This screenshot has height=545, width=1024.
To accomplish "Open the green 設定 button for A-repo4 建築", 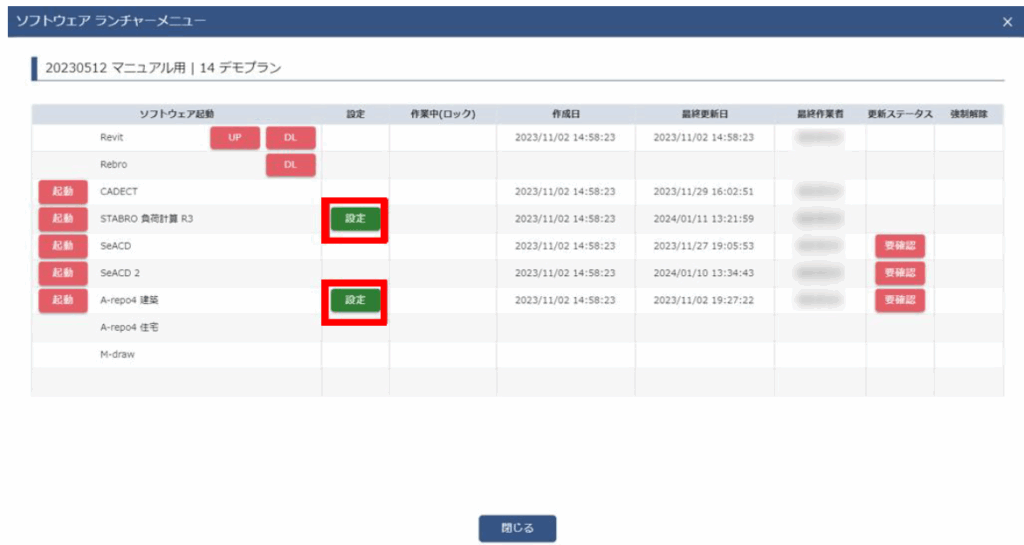I will tap(355, 300).
